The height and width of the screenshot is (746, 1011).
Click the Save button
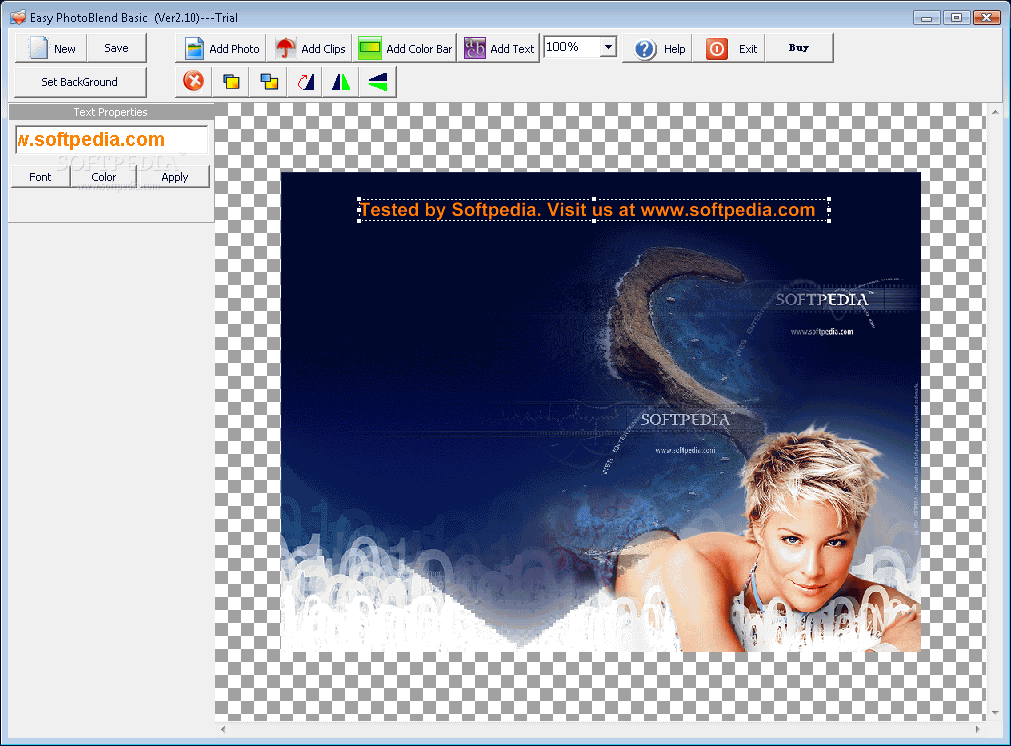click(x=116, y=48)
